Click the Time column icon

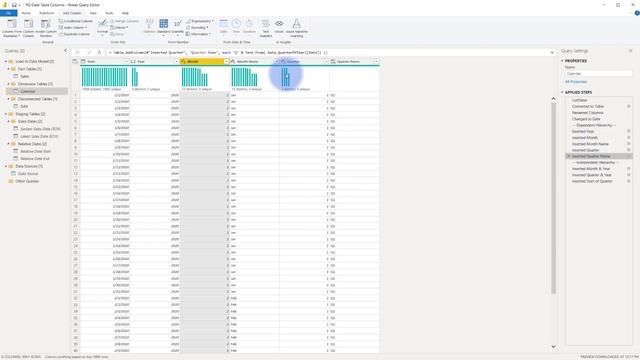pyautogui.click(x=236, y=23)
